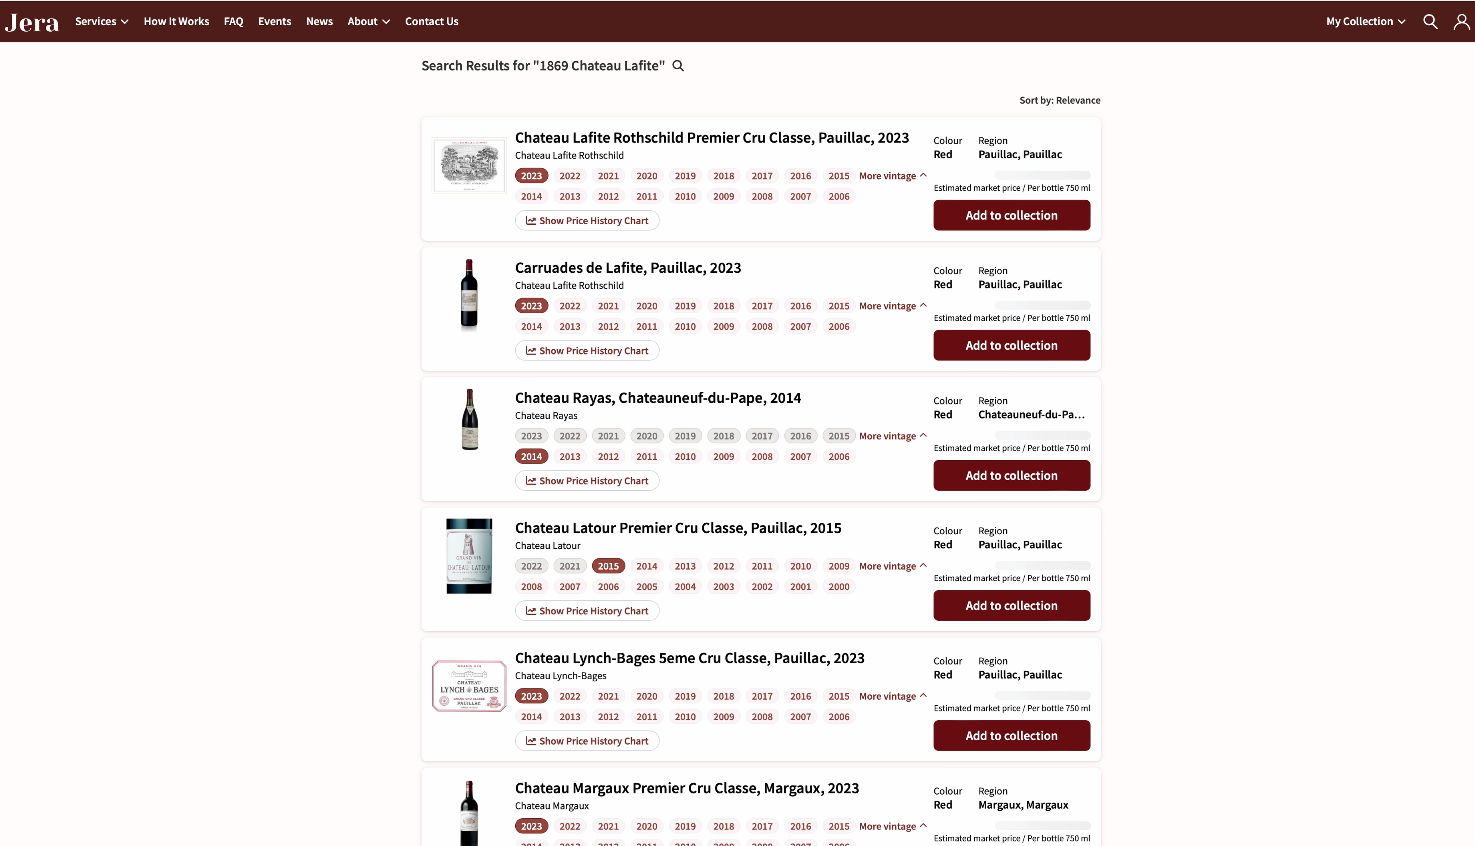Screen dimensions: 1475x846
Task: Open Chateau Rayas bottle image
Action: click(469, 420)
